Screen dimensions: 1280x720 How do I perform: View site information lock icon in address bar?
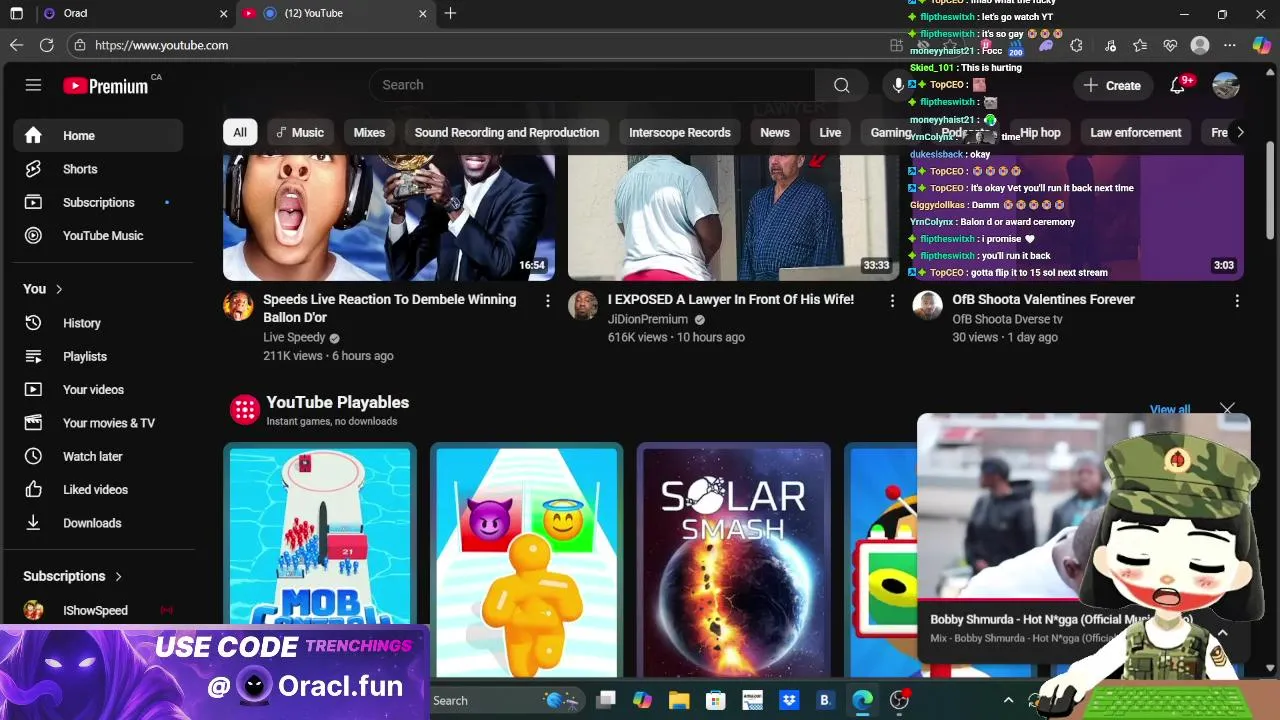[79, 45]
